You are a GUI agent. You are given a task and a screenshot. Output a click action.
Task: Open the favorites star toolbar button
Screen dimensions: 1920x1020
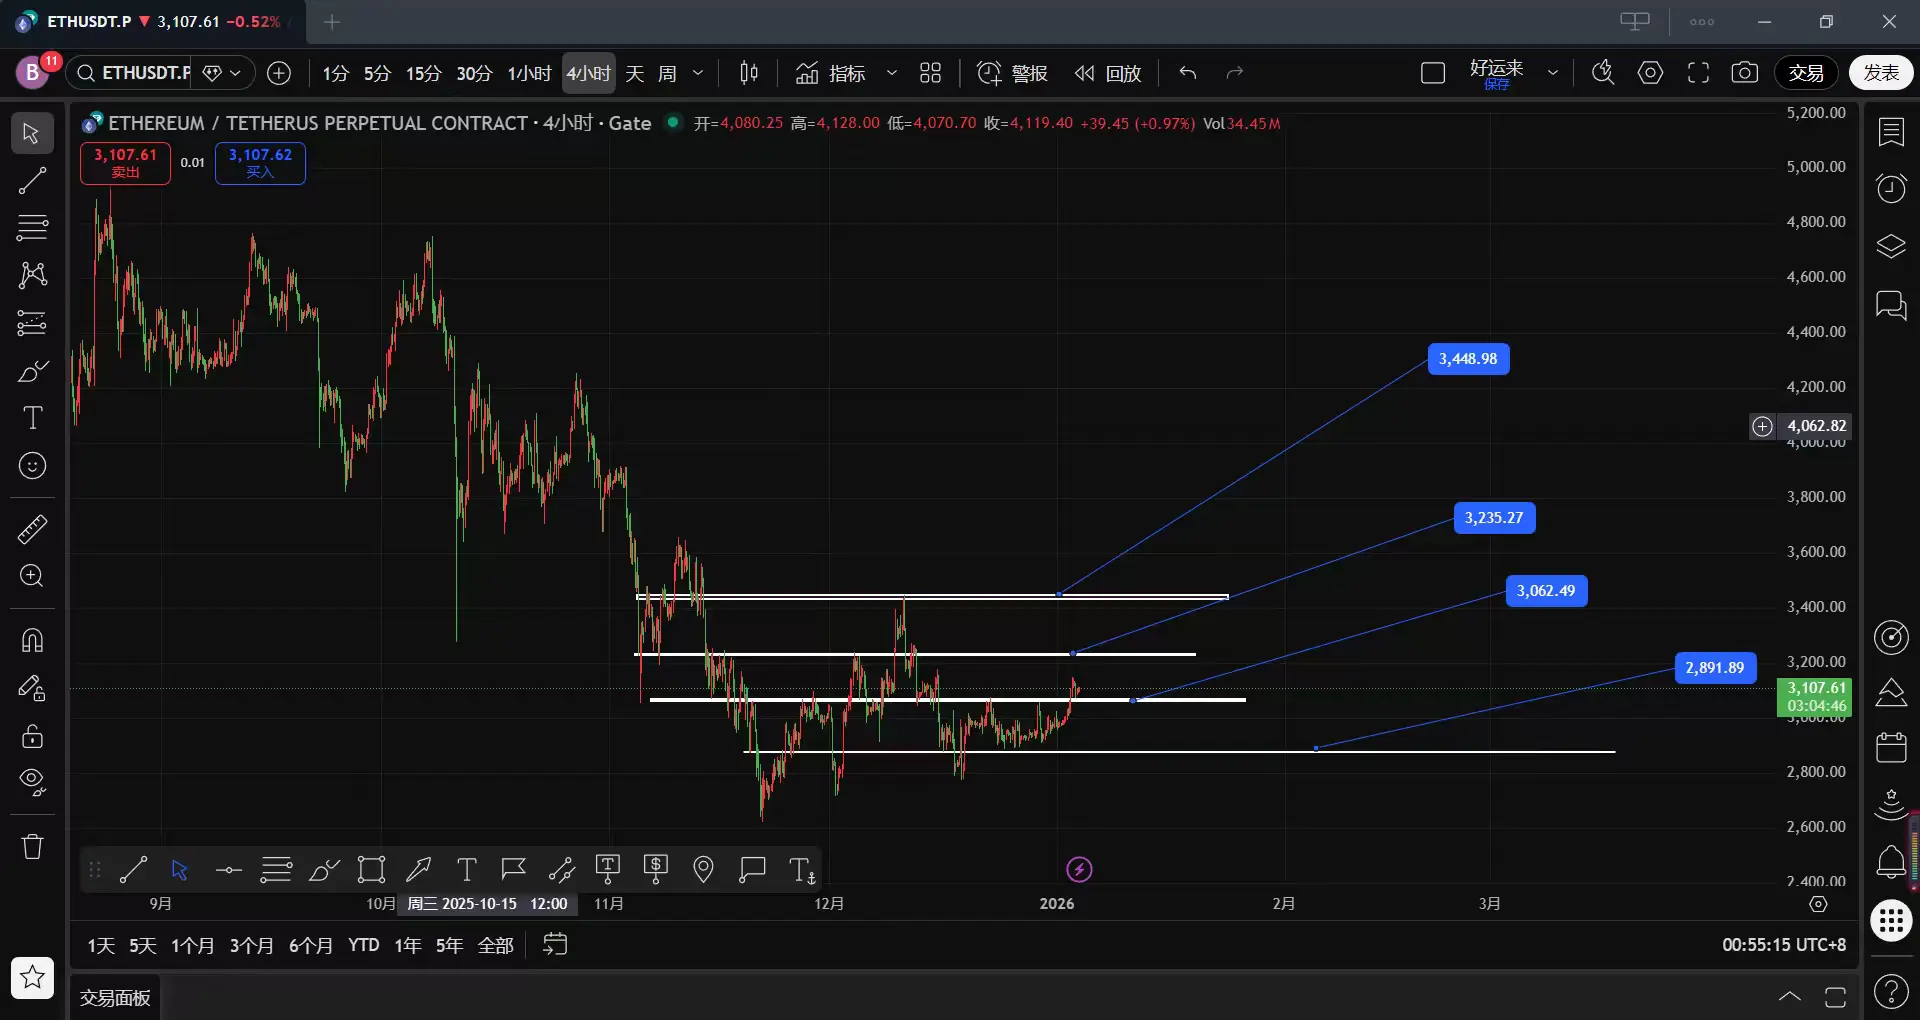pyautogui.click(x=33, y=977)
